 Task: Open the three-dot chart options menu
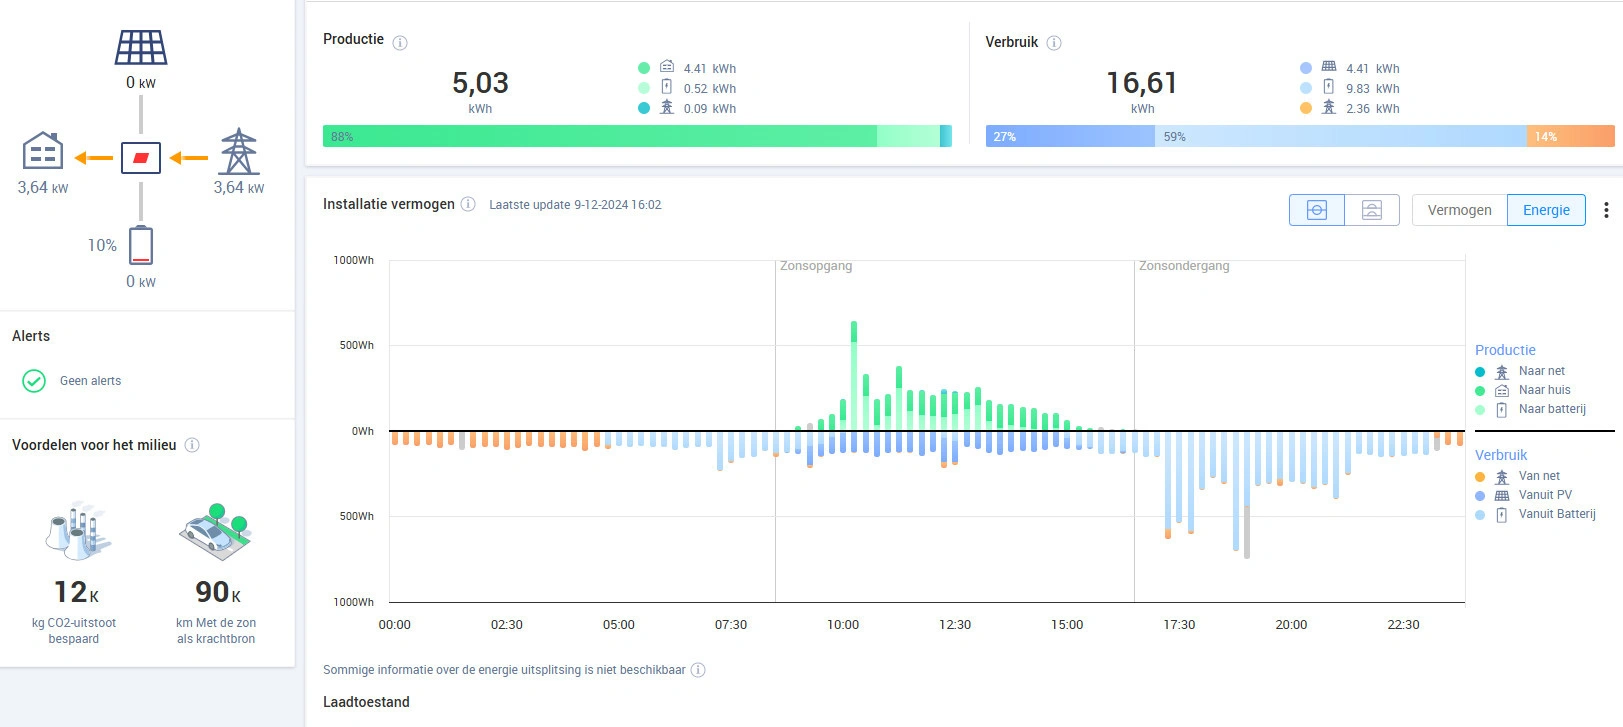coord(1606,210)
